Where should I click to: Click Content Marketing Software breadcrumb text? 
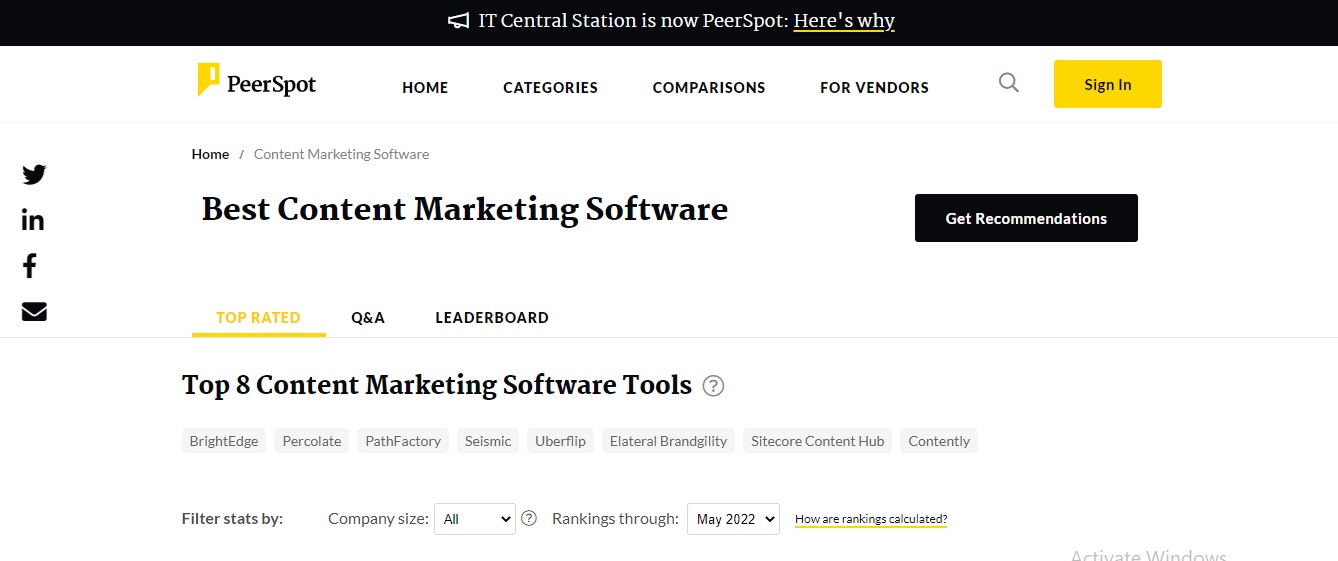341,154
